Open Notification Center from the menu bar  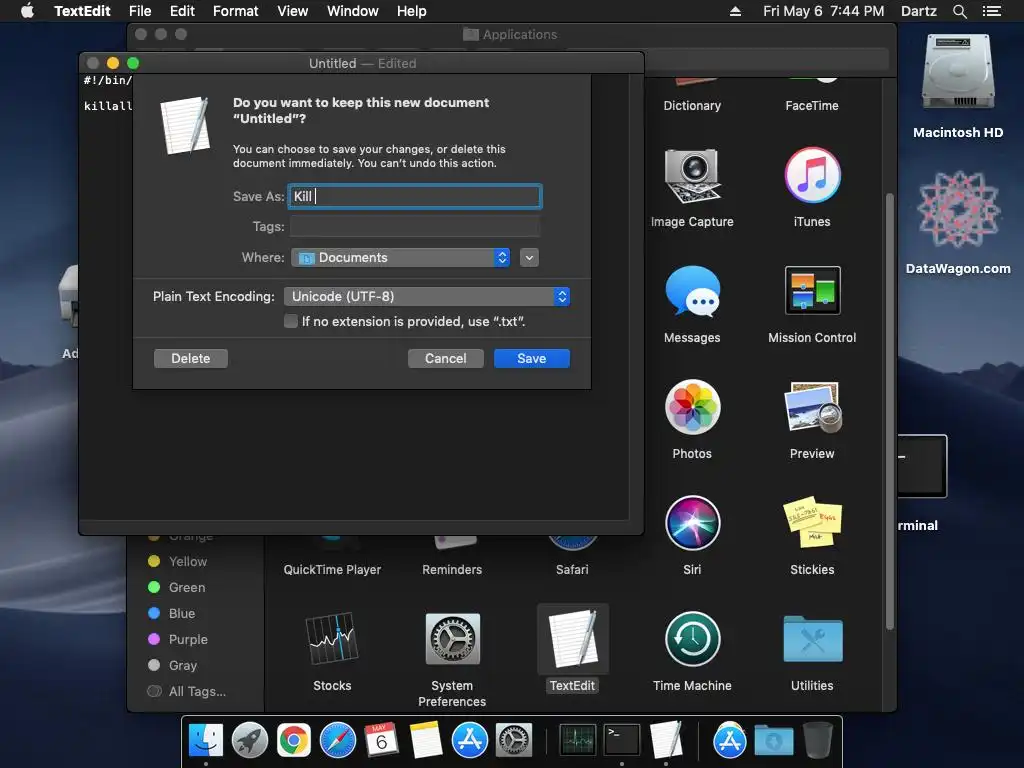[991, 11]
